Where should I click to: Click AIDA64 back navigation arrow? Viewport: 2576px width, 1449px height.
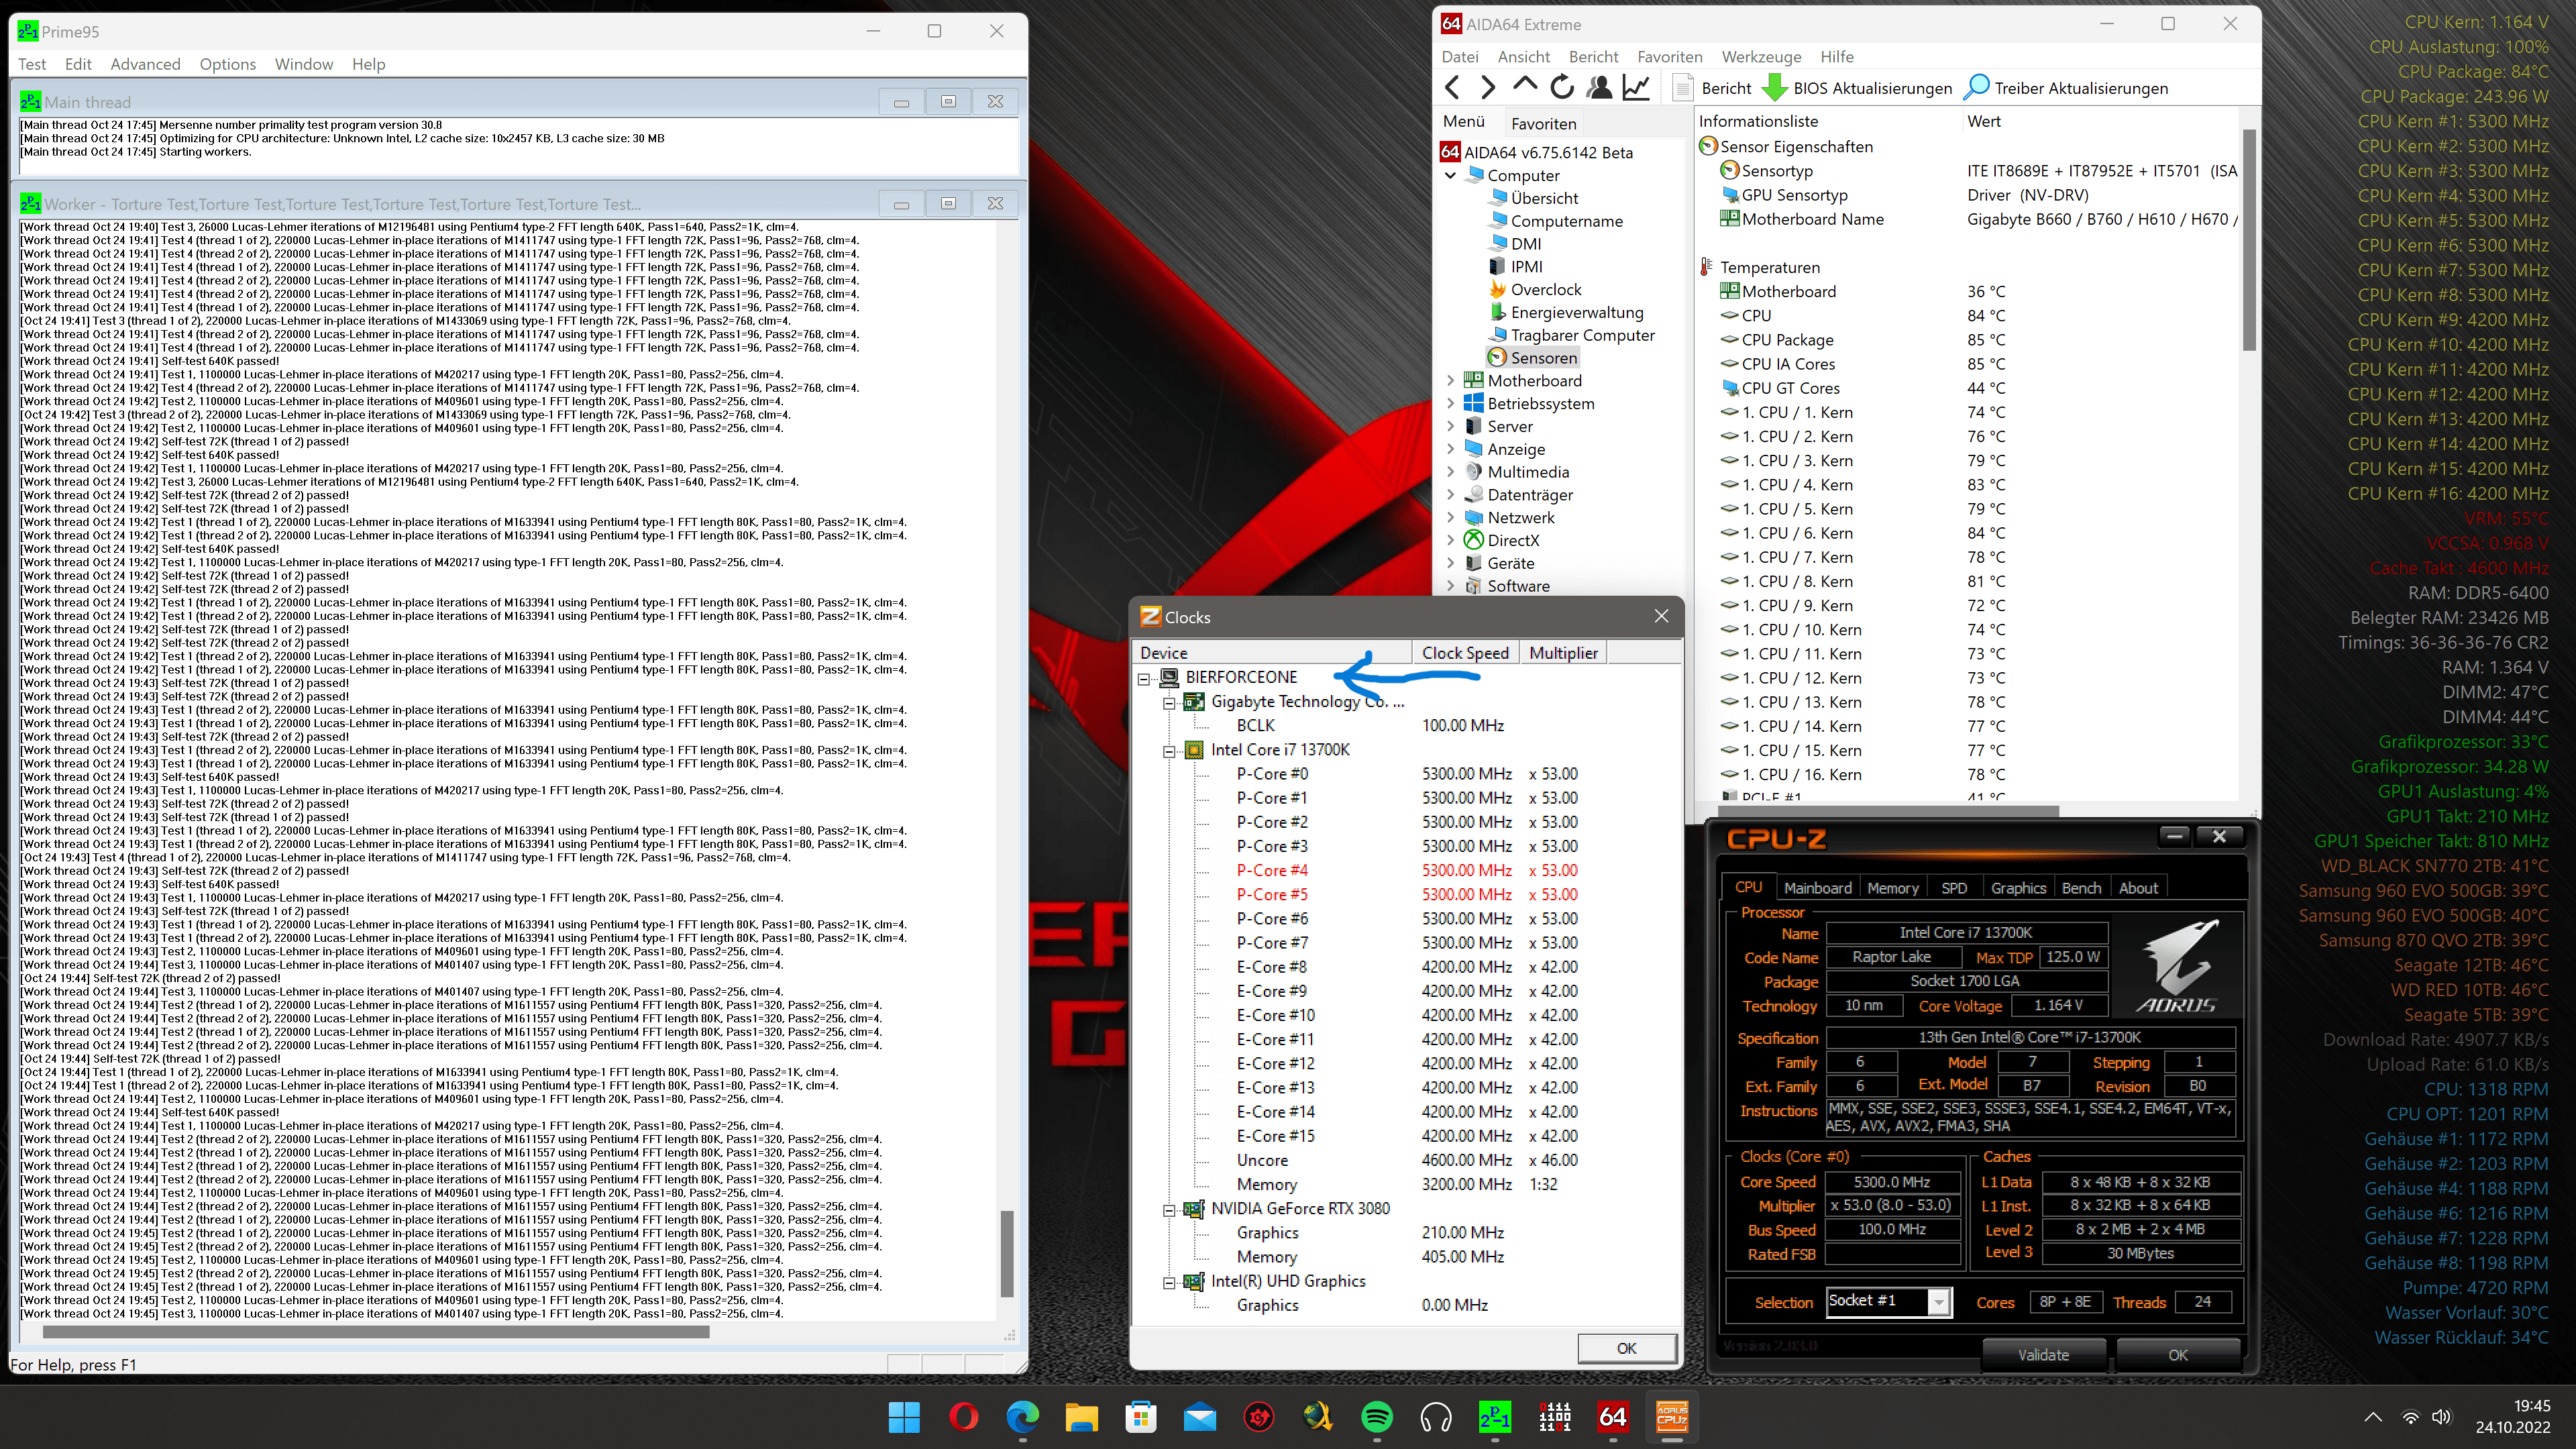click(1452, 88)
